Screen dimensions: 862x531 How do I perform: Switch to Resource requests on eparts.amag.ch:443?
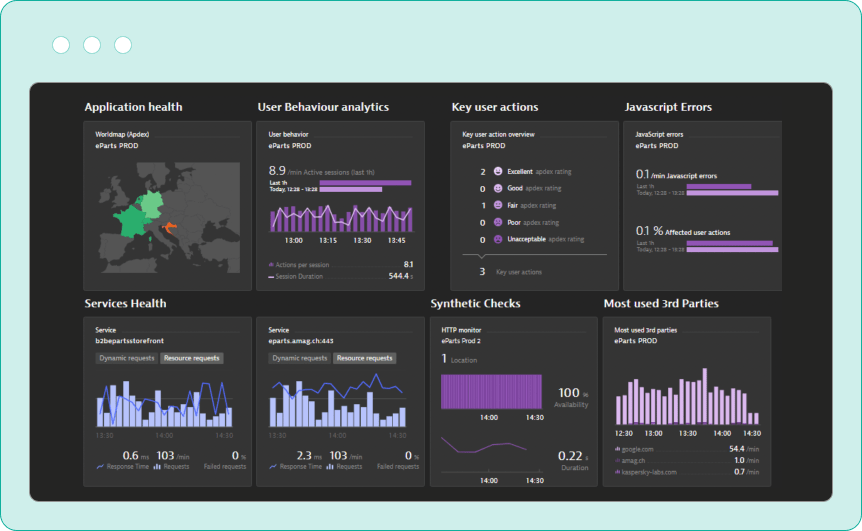point(365,358)
